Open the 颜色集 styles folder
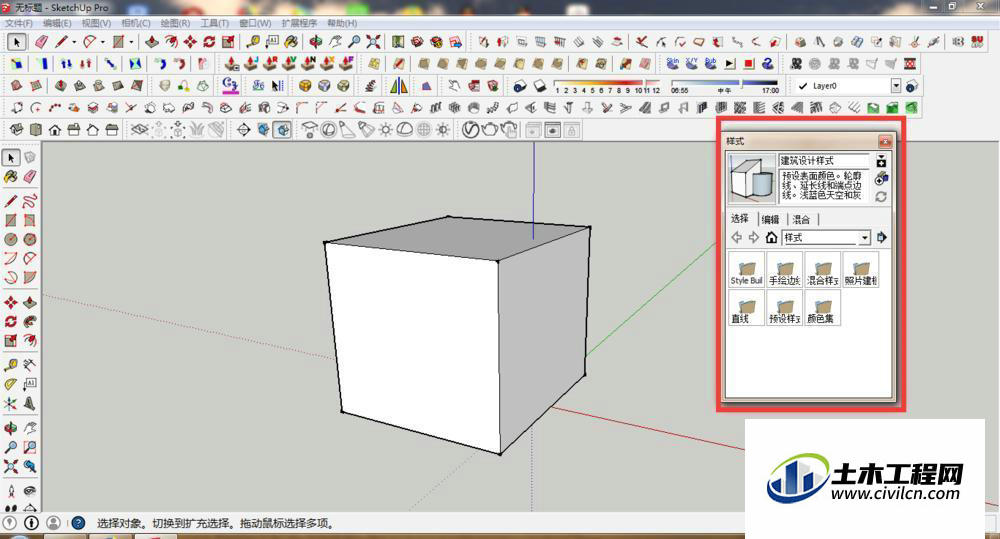This screenshot has height=539, width=1000. coord(823,307)
